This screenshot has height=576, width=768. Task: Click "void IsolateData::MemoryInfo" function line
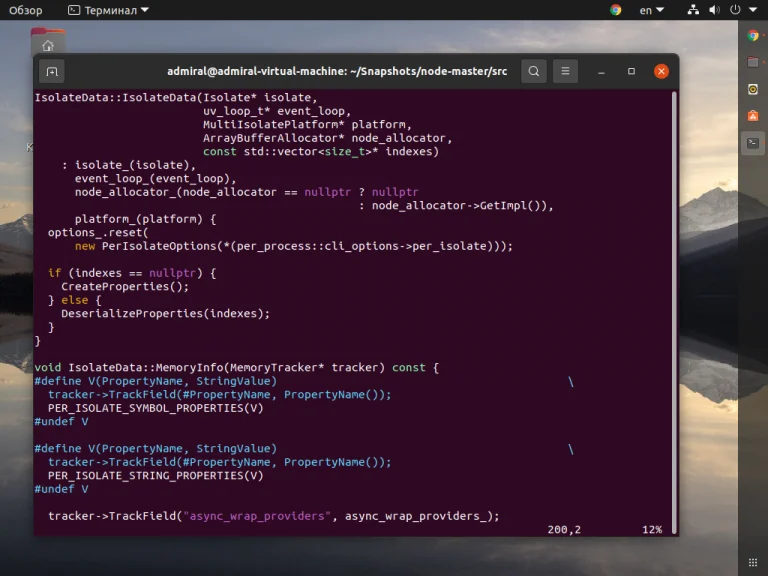237,367
